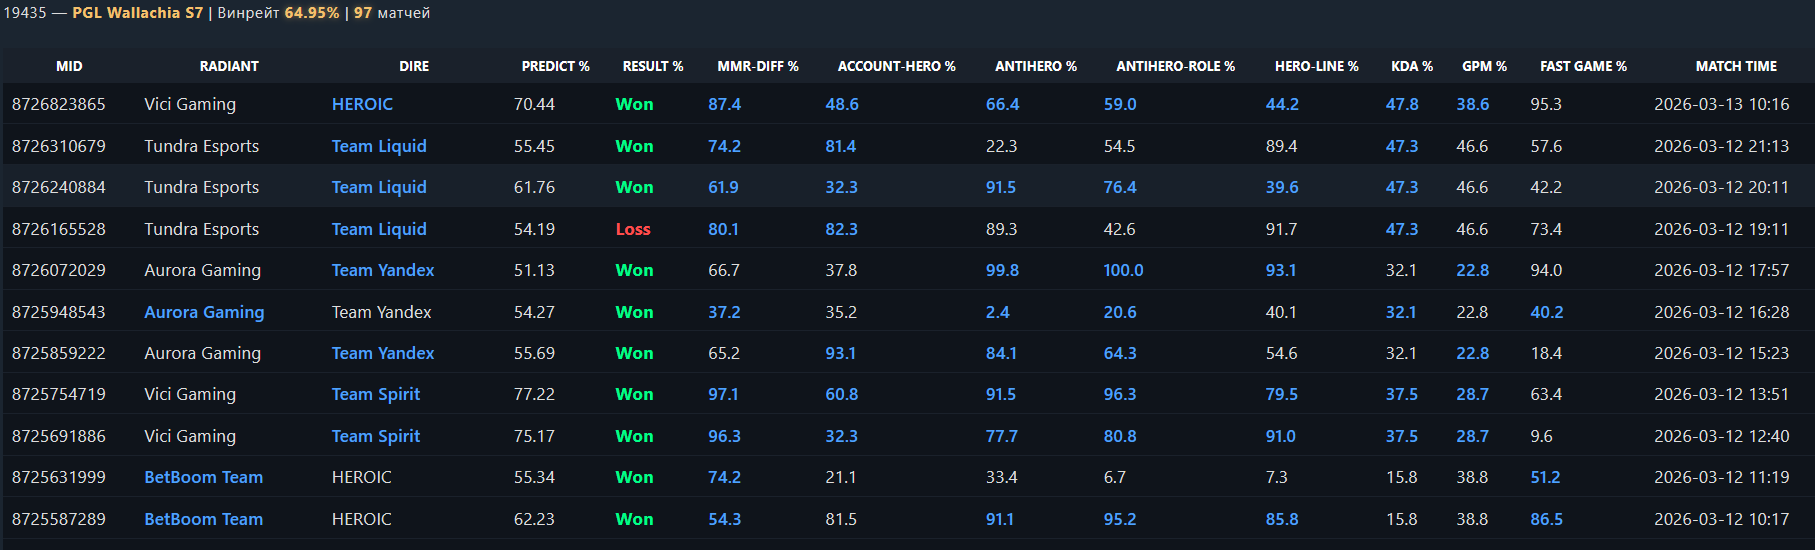Click MMR-diff value 97.1

[723, 394]
